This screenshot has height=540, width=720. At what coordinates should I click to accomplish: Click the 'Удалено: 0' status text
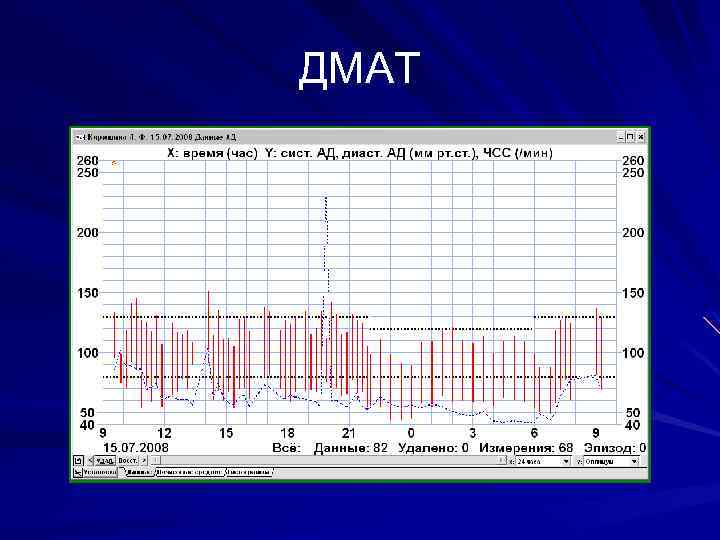(x=433, y=448)
